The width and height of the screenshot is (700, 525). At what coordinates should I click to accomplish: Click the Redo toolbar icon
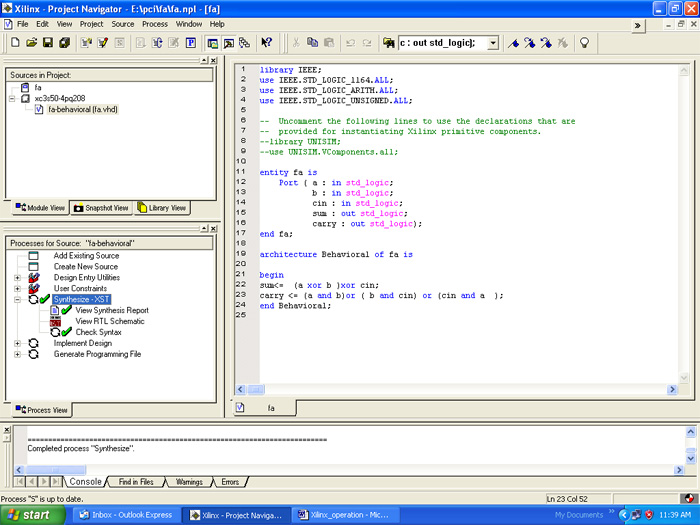(367, 43)
